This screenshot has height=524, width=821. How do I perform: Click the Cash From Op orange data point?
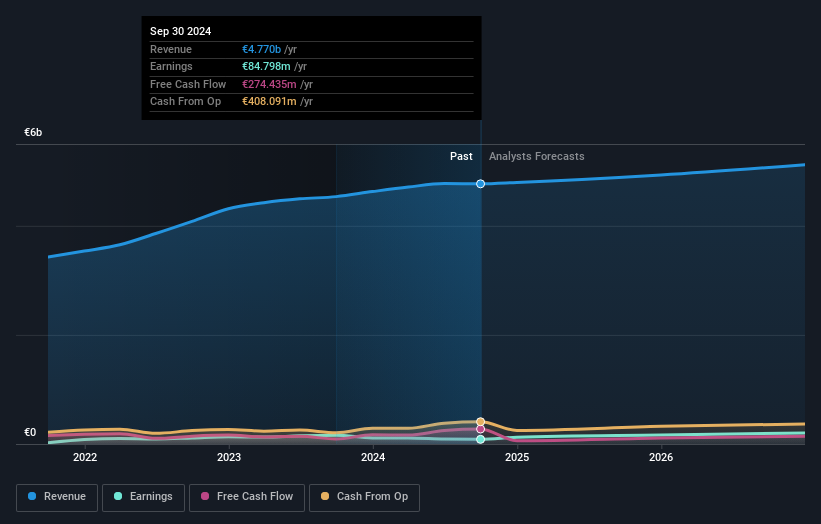[481, 422]
